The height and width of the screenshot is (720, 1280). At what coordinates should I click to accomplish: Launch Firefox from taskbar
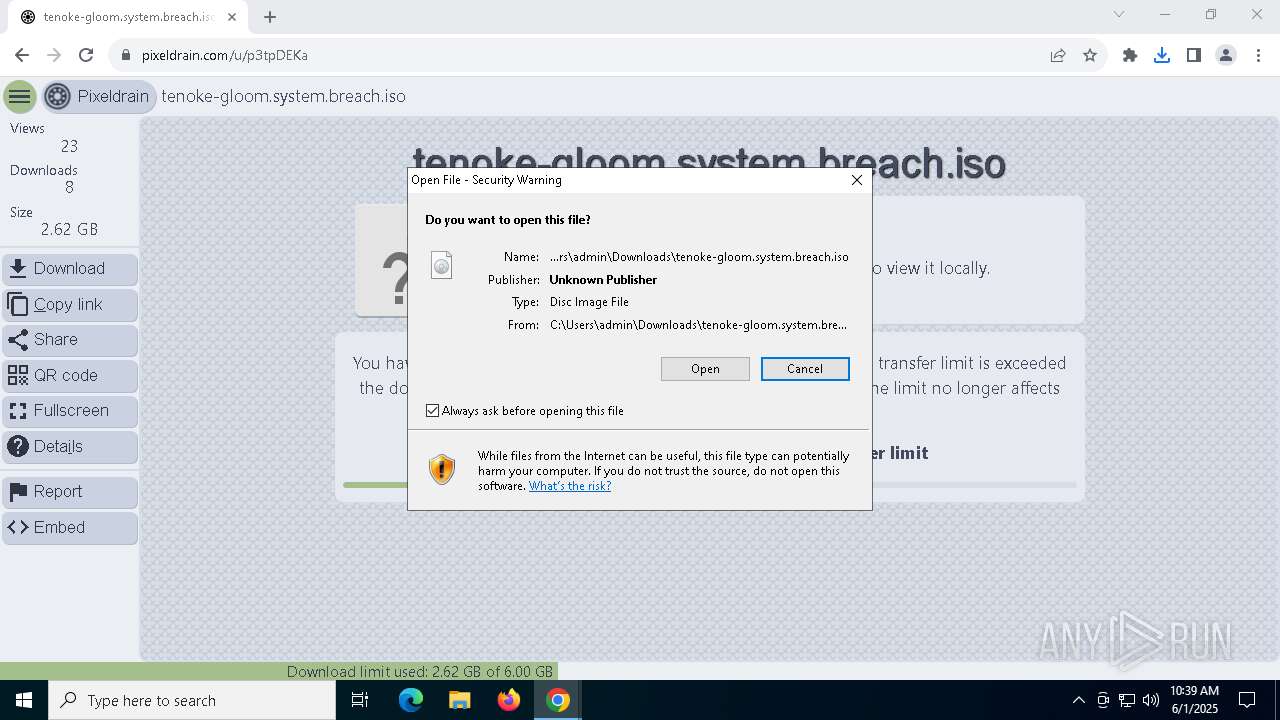point(509,700)
